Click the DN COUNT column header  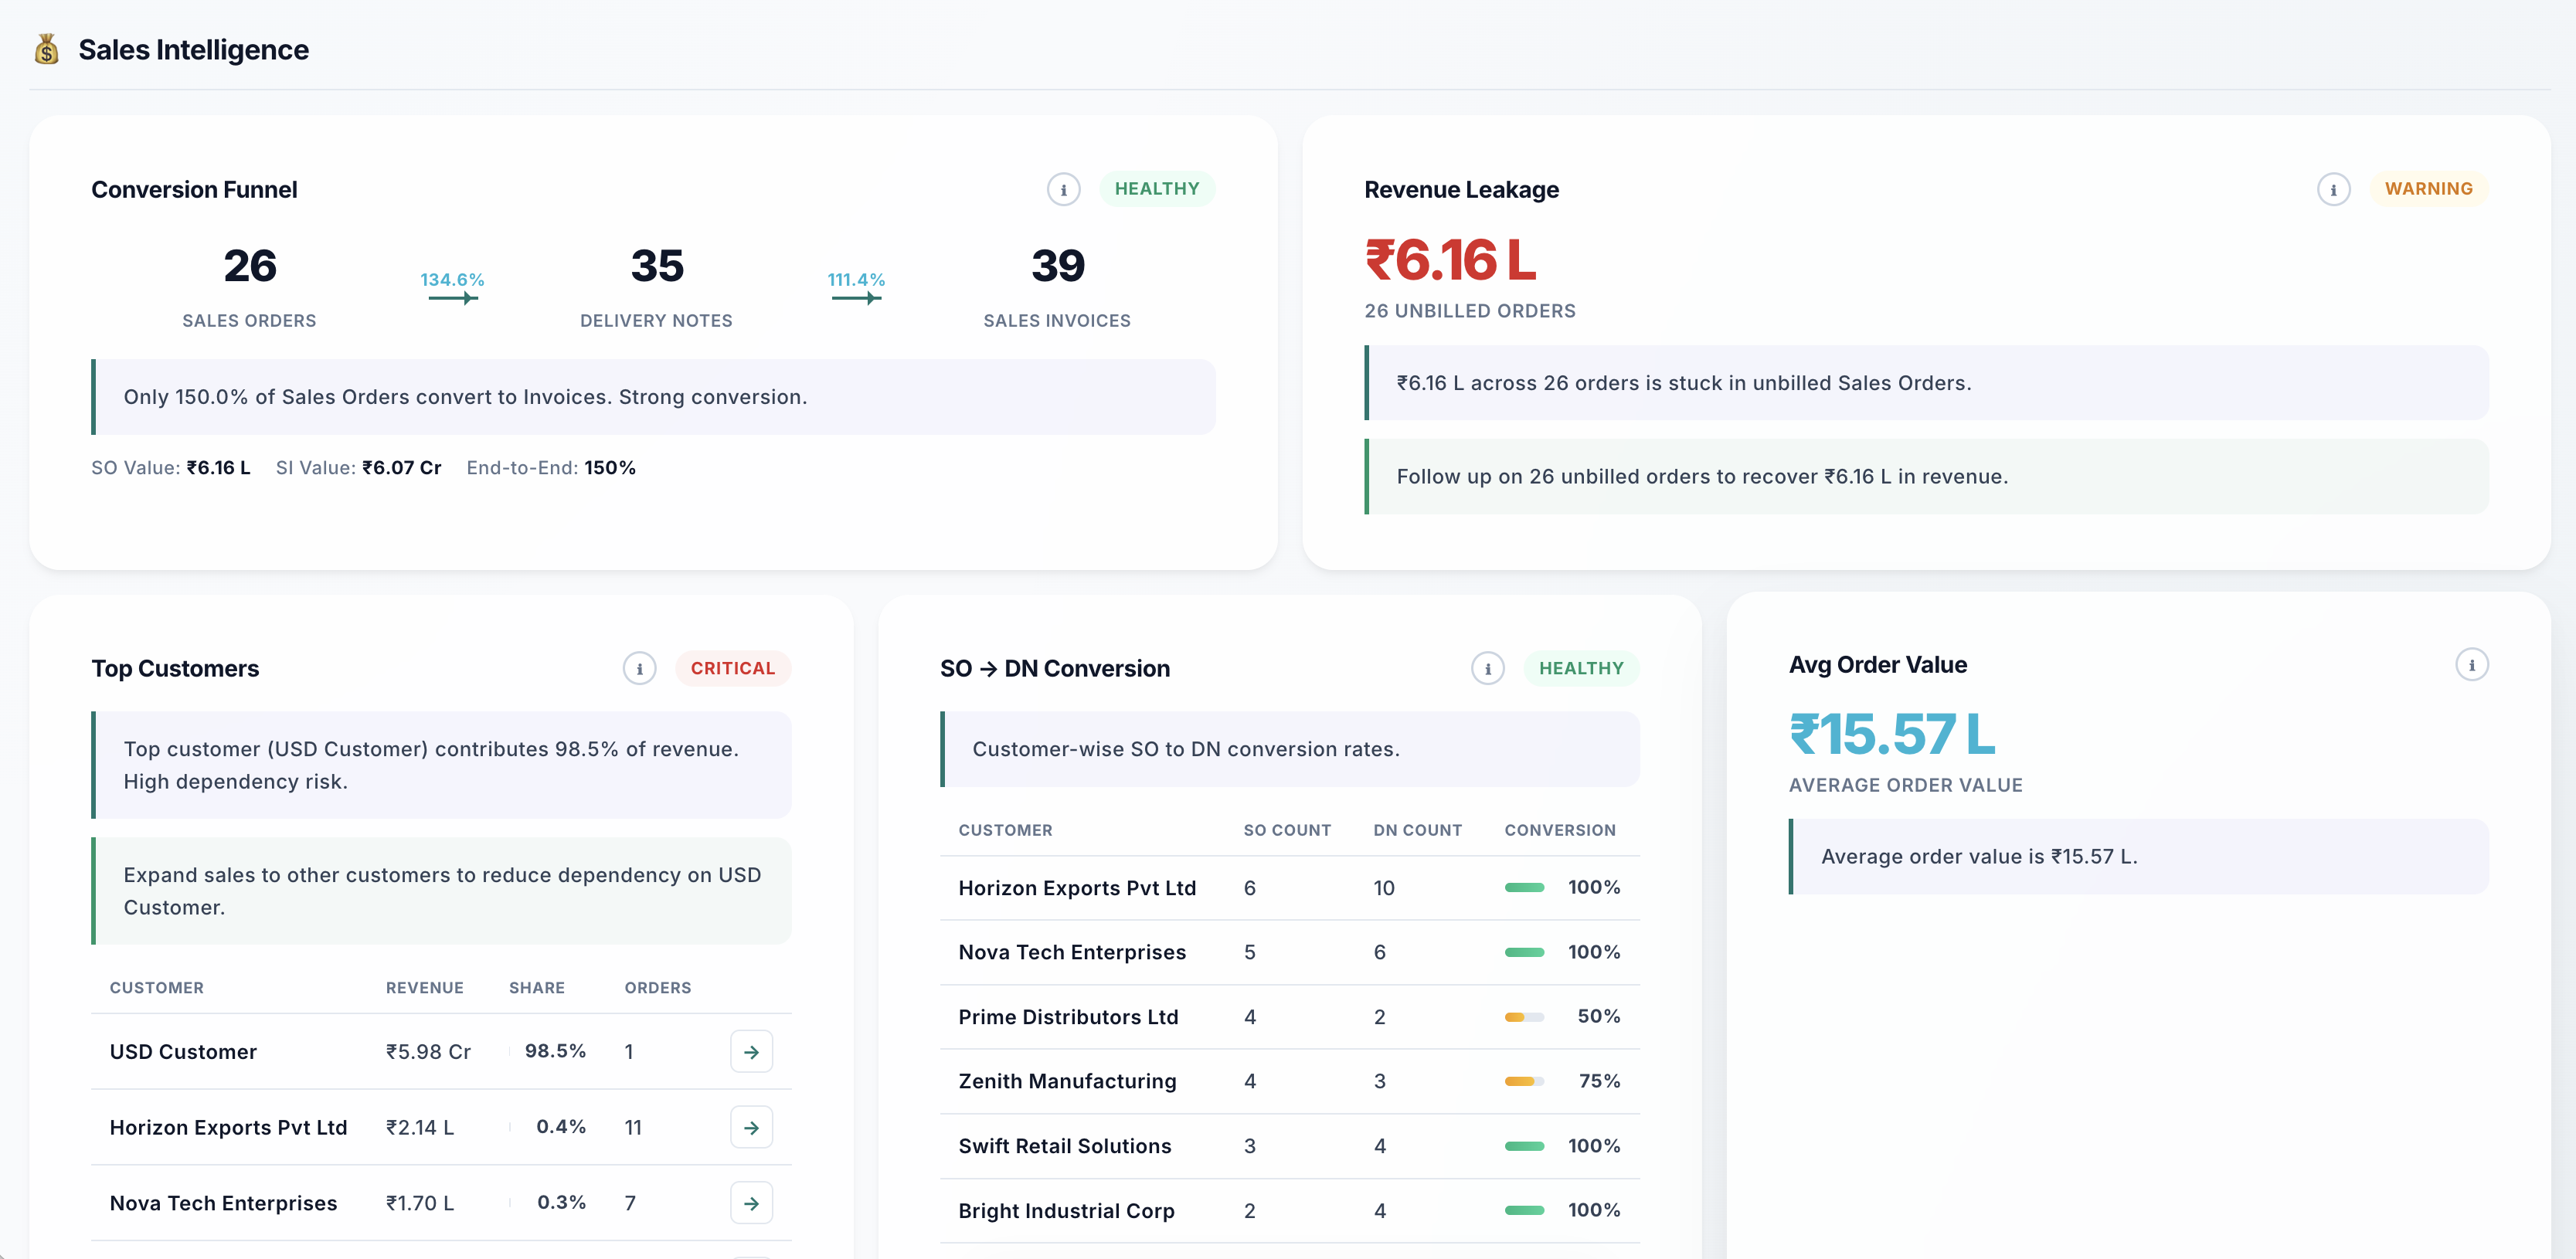(x=1417, y=830)
